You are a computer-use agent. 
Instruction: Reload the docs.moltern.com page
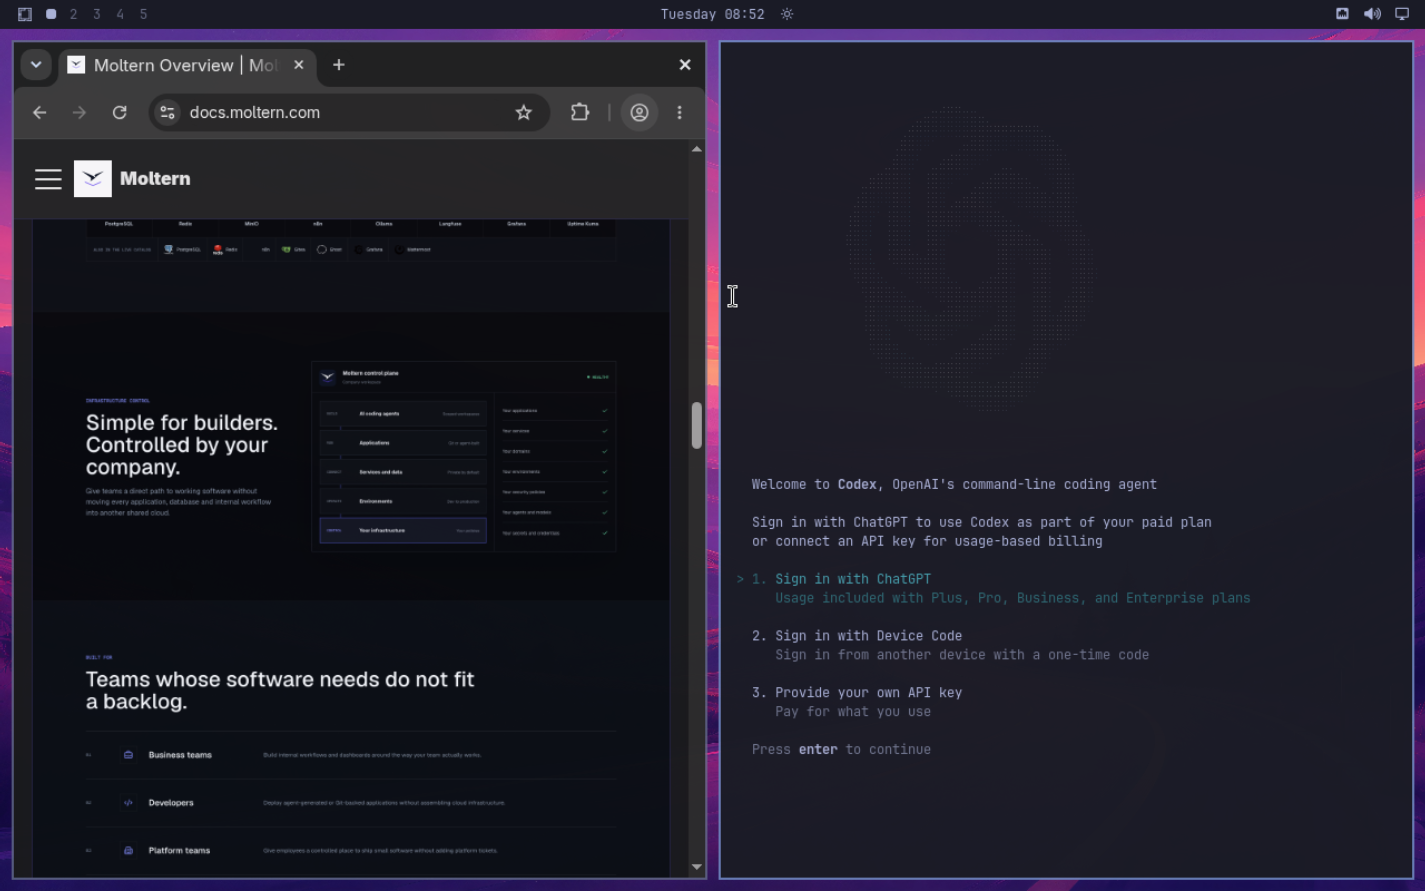[x=119, y=113]
